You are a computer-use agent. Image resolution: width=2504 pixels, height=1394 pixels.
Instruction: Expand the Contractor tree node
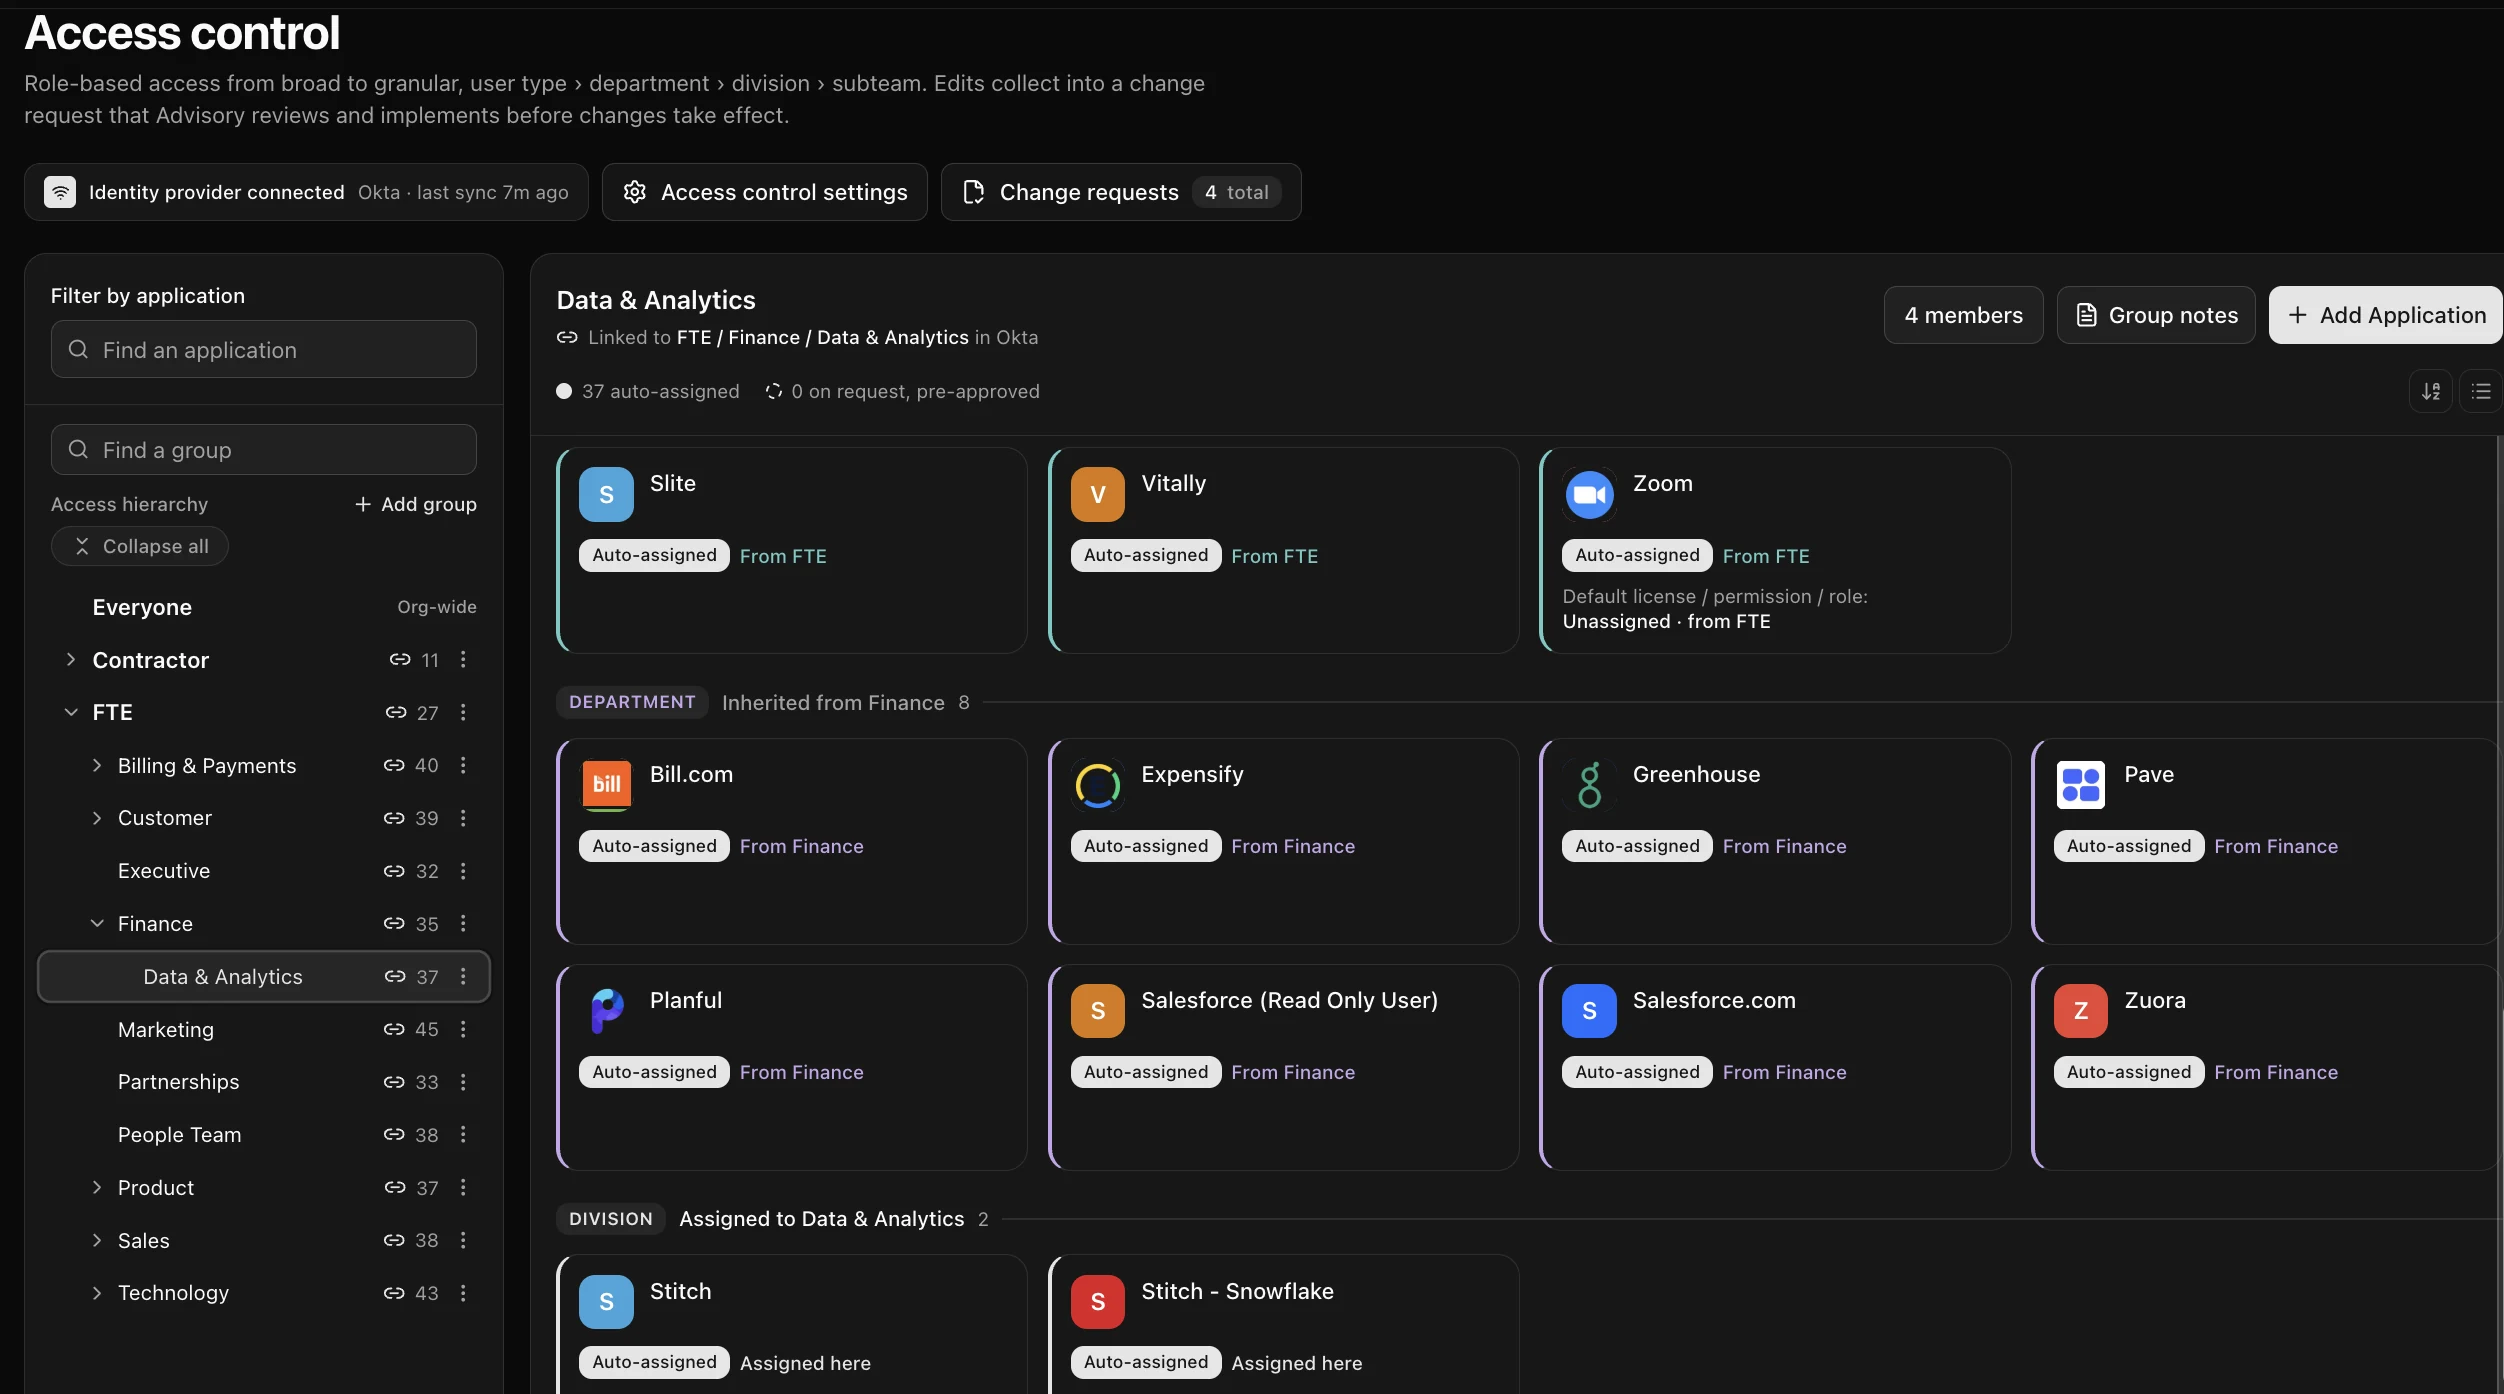pyautogui.click(x=70, y=659)
